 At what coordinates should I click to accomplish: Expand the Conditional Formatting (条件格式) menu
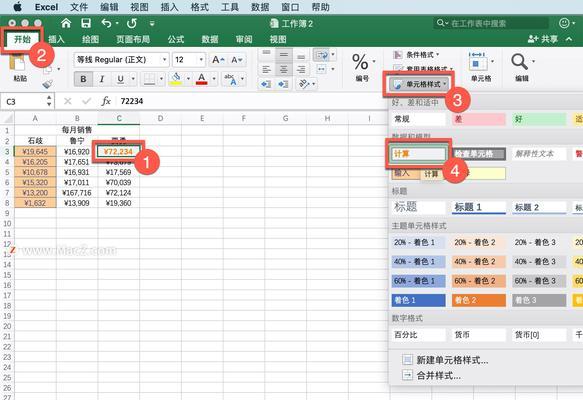[x=416, y=55]
